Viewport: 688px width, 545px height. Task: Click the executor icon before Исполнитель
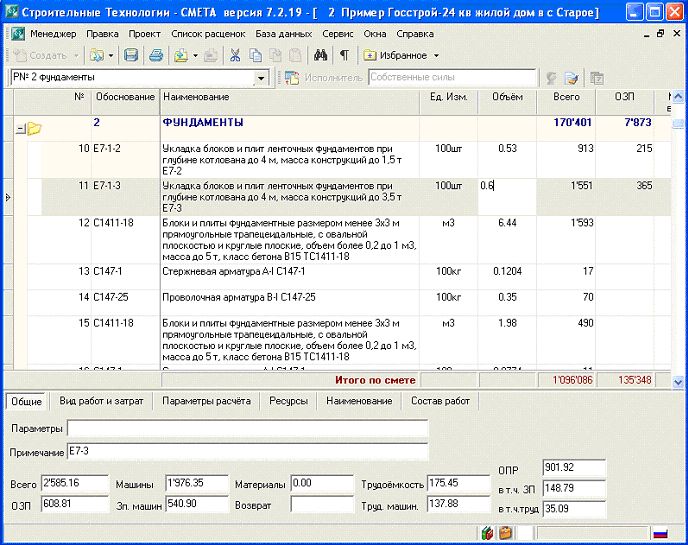[292, 78]
